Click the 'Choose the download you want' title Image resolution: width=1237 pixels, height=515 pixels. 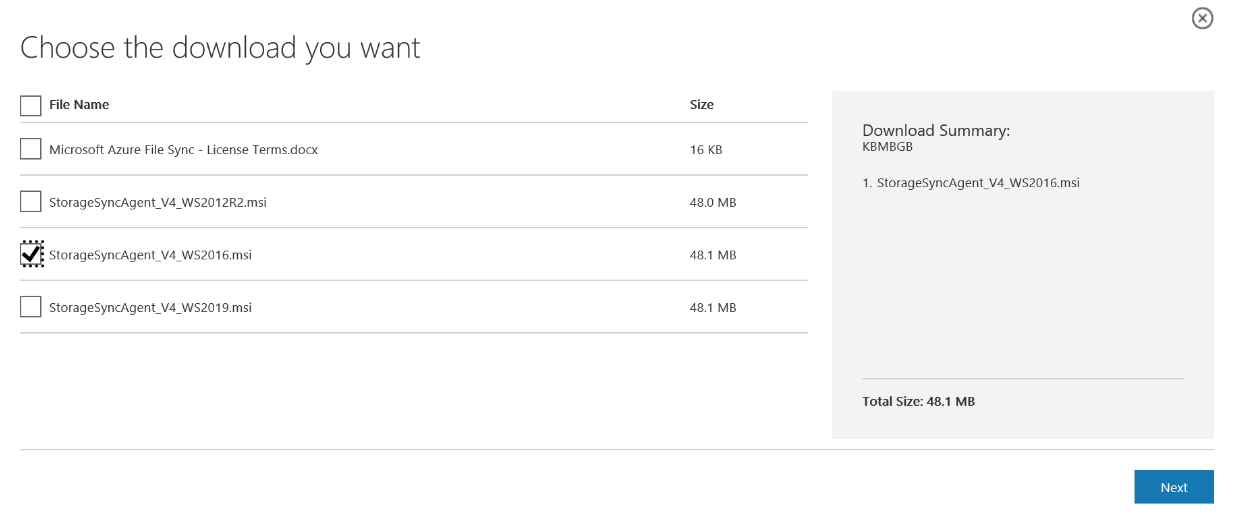[220, 48]
